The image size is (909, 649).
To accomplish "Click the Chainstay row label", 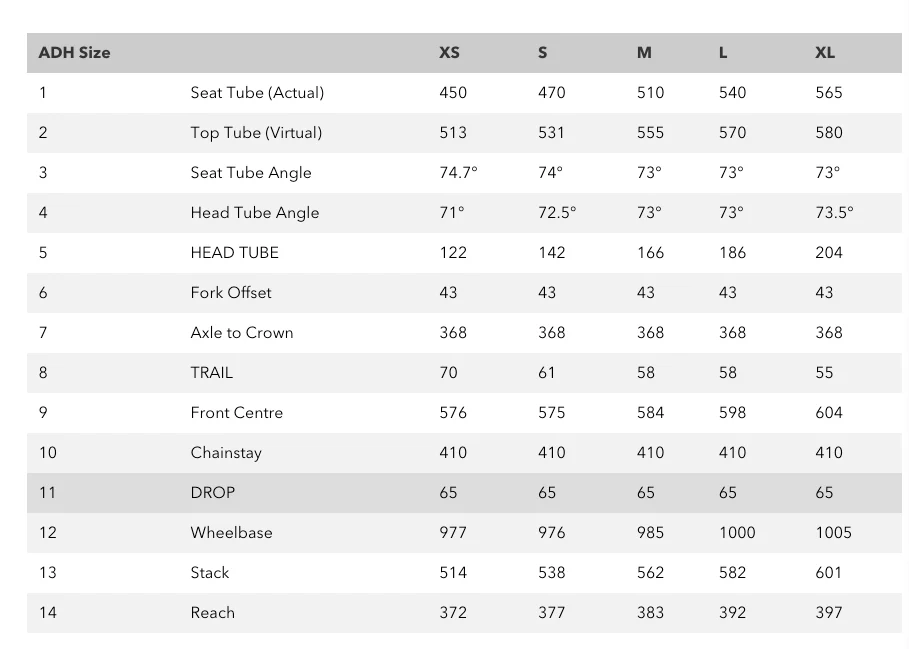I will tap(226, 452).
